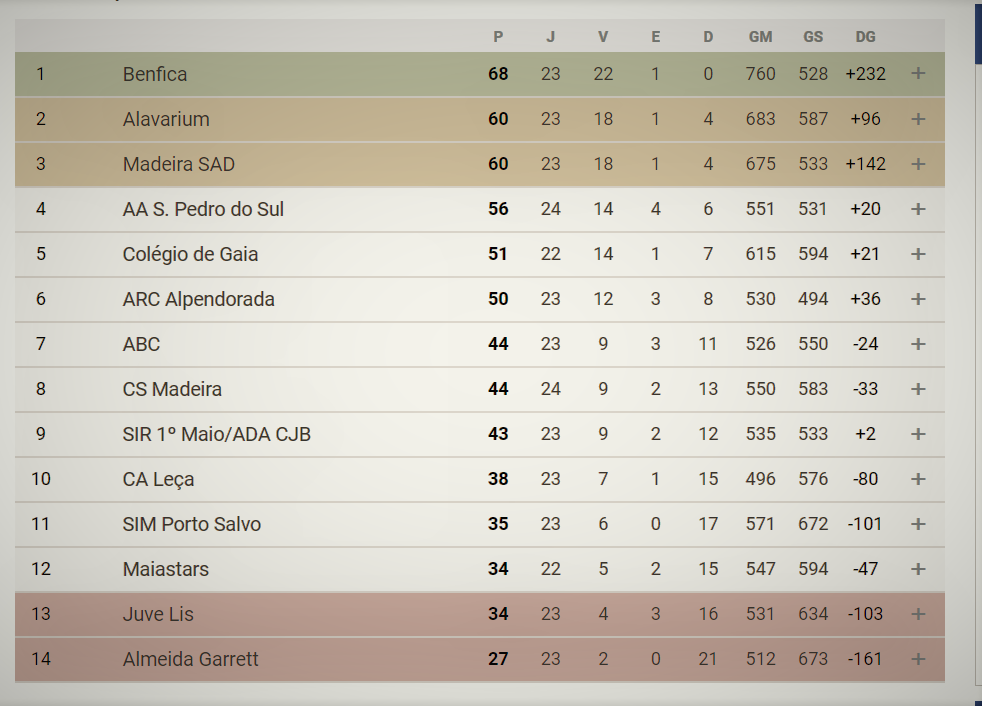The width and height of the screenshot is (982, 706).
Task: Click the plus icon on ABC row
Action: tap(918, 344)
